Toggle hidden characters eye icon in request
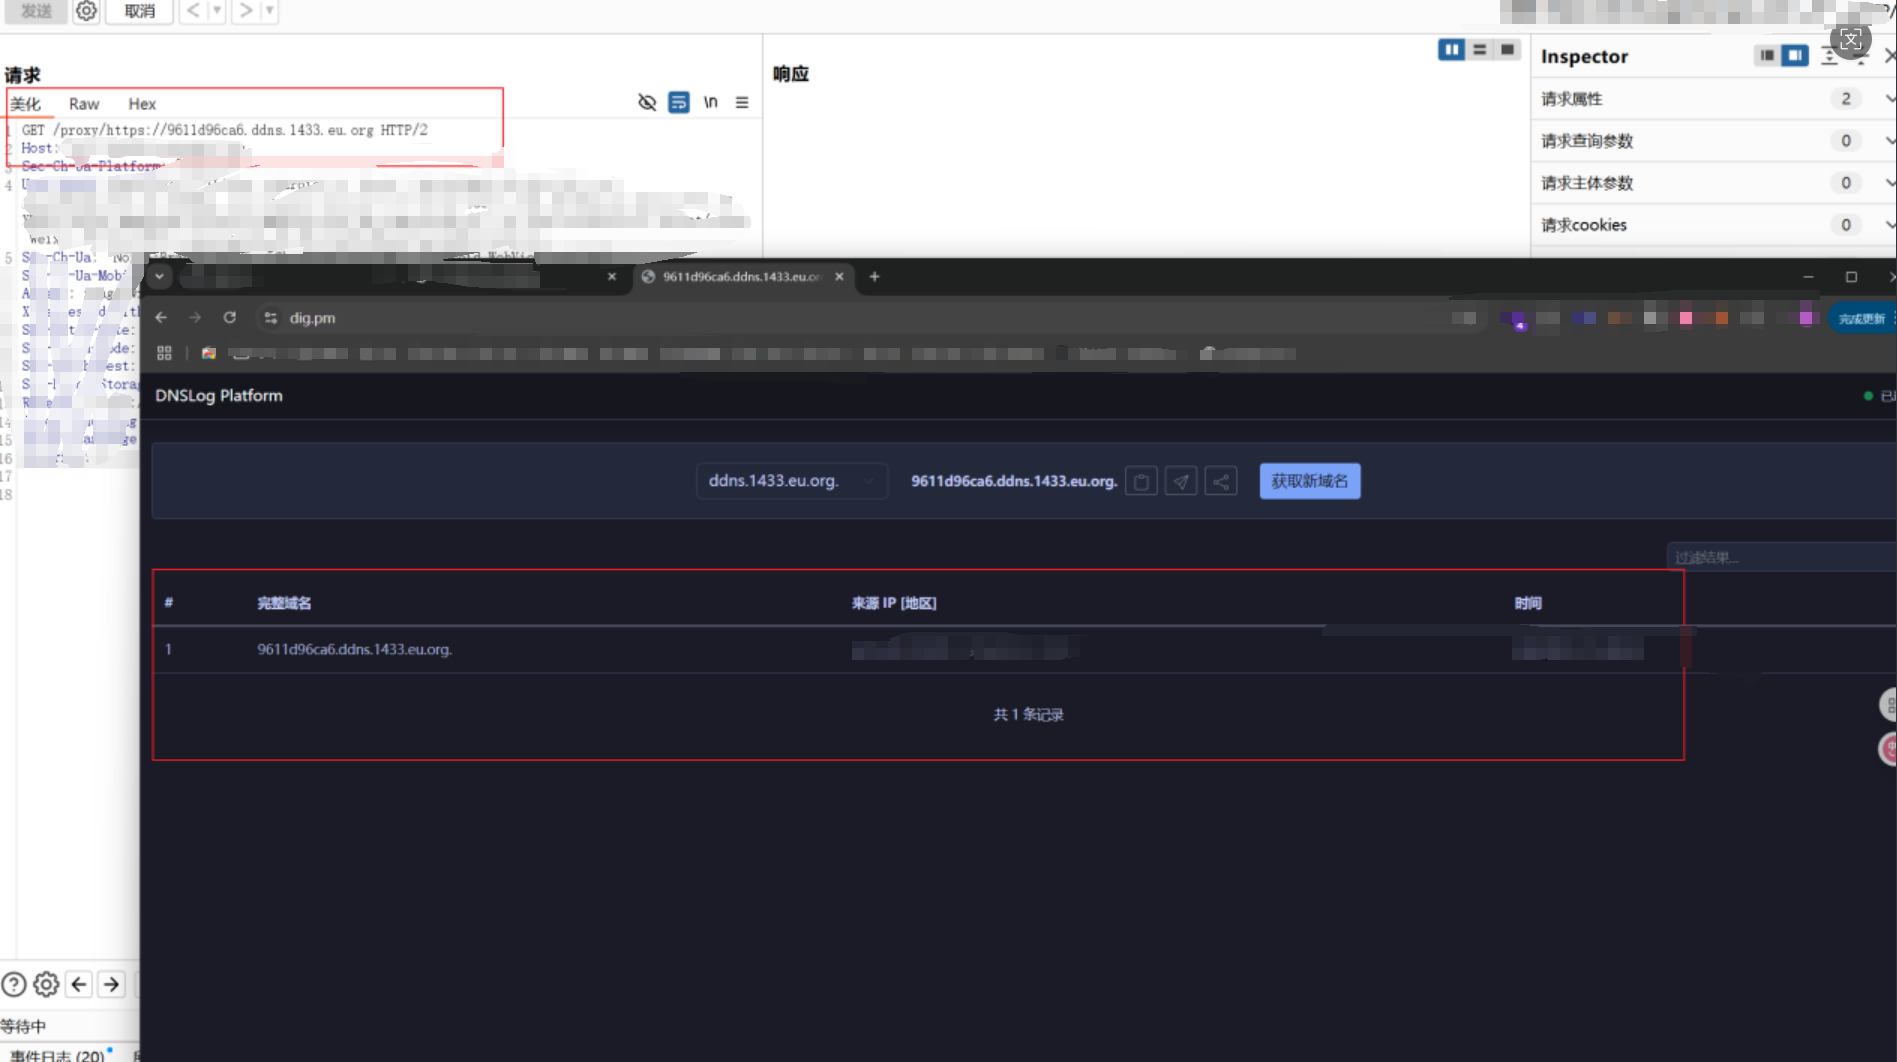Image resolution: width=1897 pixels, height=1062 pixels. click(x=647, y=102)
